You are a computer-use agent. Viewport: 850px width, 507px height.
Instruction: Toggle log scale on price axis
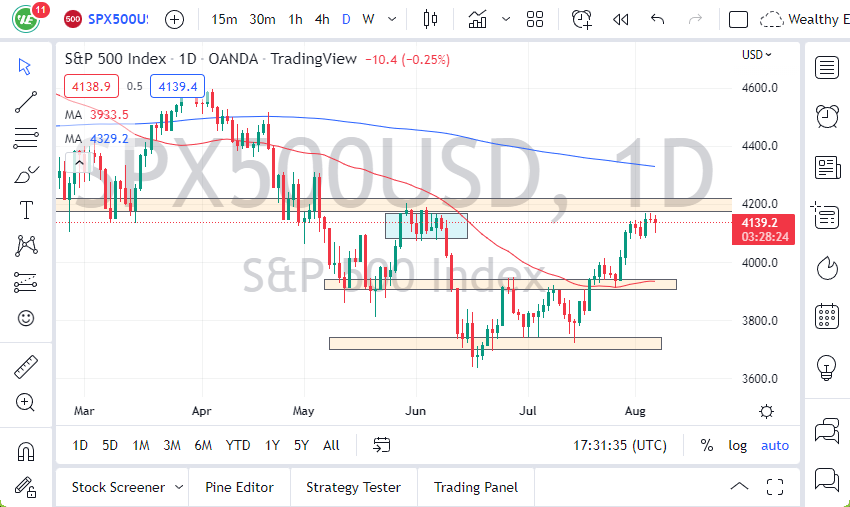737,445
